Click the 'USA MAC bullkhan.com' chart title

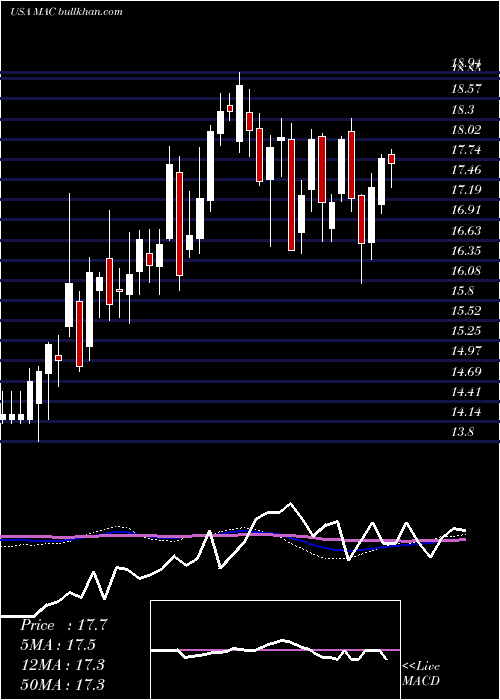pyautogui.click(x=66, y=11)
